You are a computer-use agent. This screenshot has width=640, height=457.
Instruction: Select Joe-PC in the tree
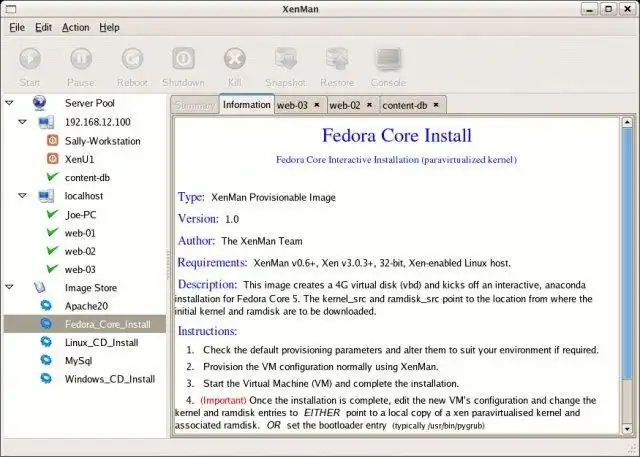tap(80, 215)
